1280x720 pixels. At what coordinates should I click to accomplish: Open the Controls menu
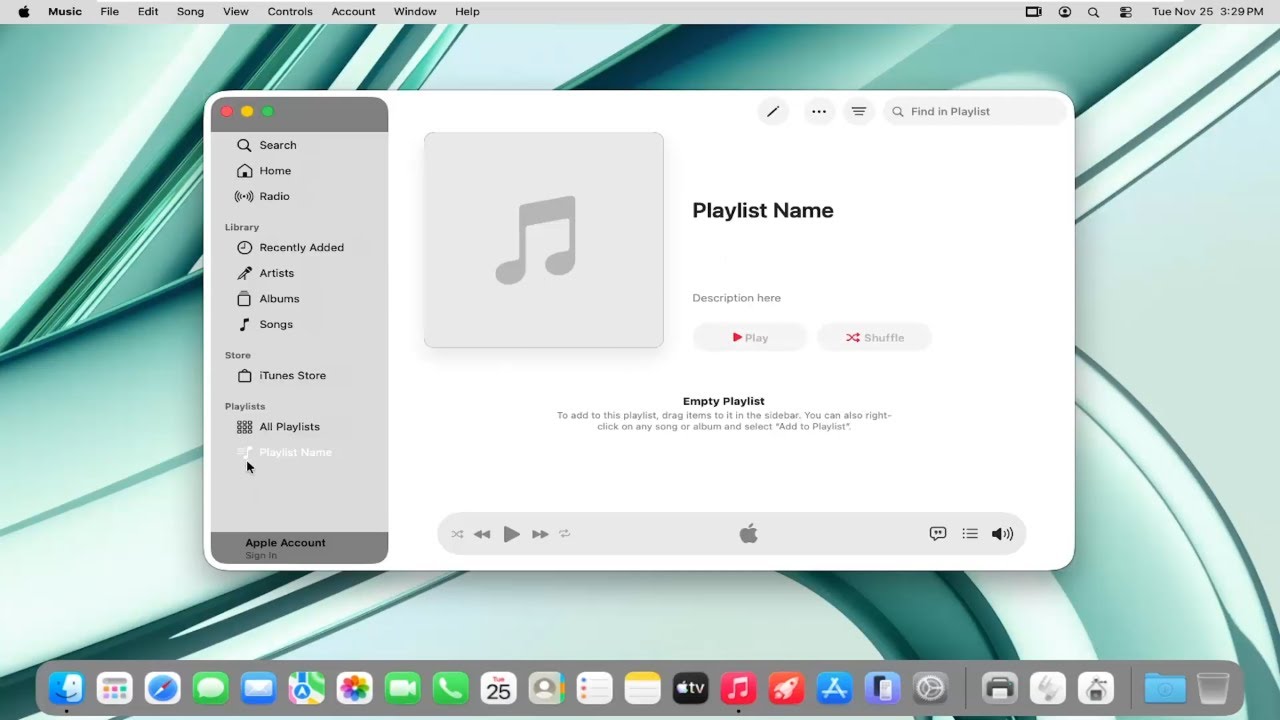(x=290, y=12)
